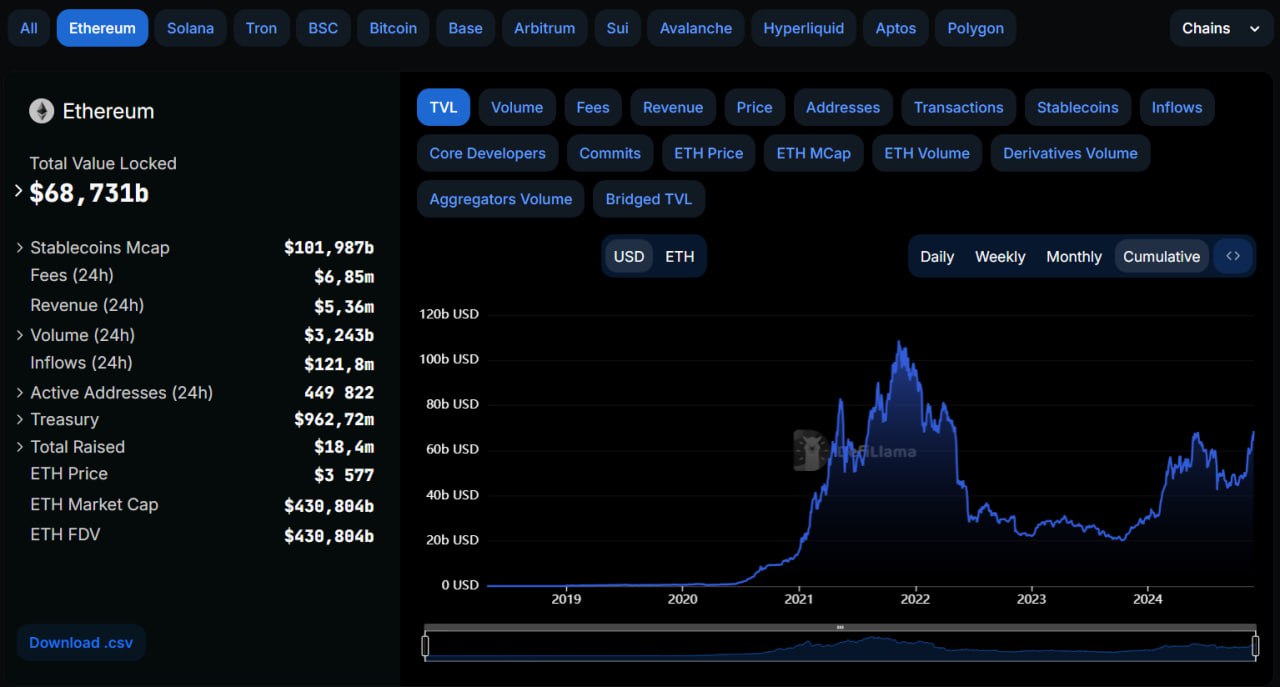This screenshot has width=1280, height=687.
Task: Toggle the Revenue chart metric
Action: coord(673,107)
